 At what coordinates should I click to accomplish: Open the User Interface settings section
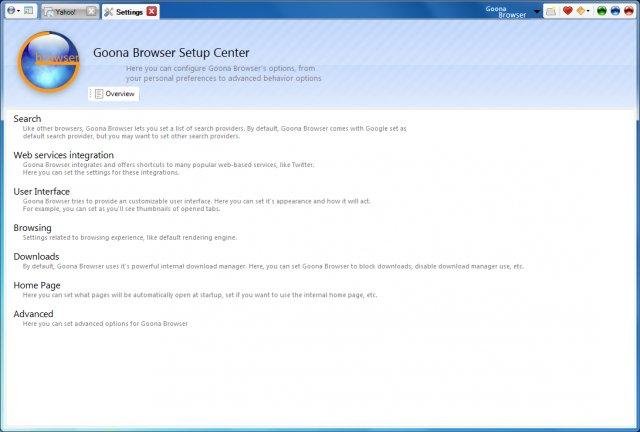point(42,192)
